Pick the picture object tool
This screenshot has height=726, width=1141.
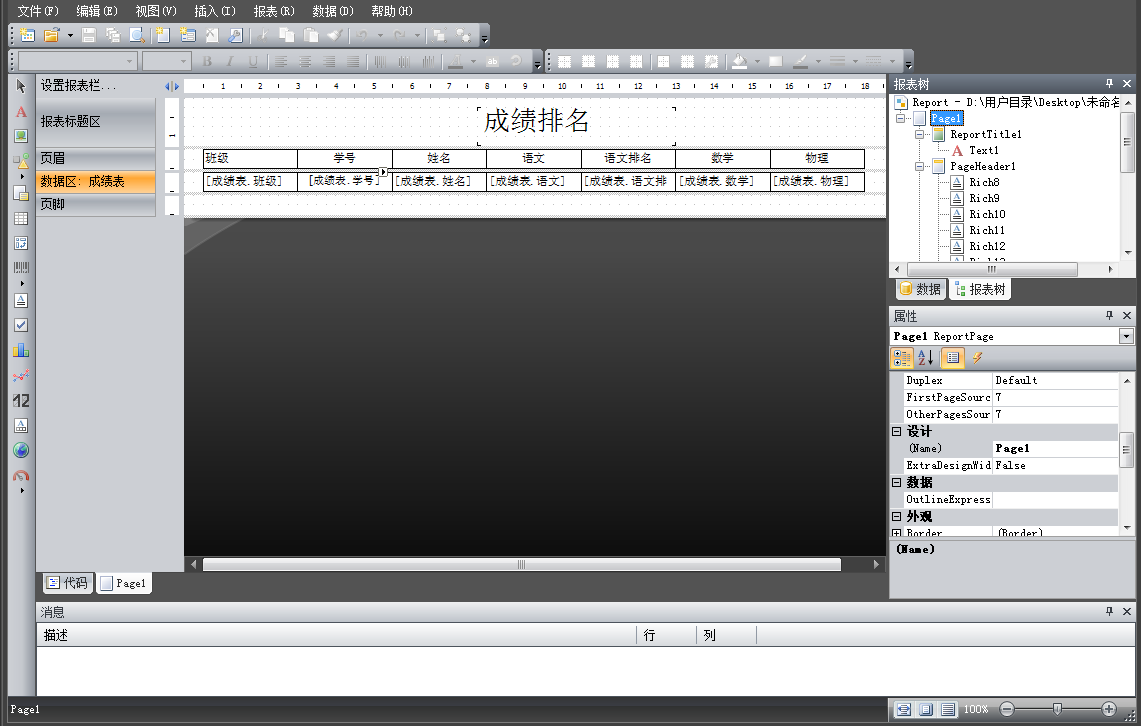(21, 136)
